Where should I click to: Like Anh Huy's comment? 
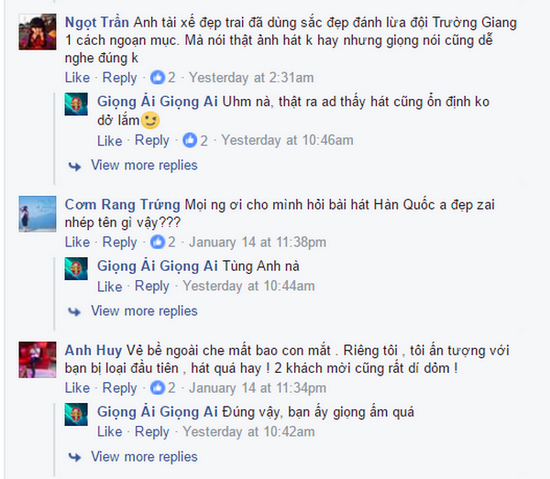(x=77, y=388)
